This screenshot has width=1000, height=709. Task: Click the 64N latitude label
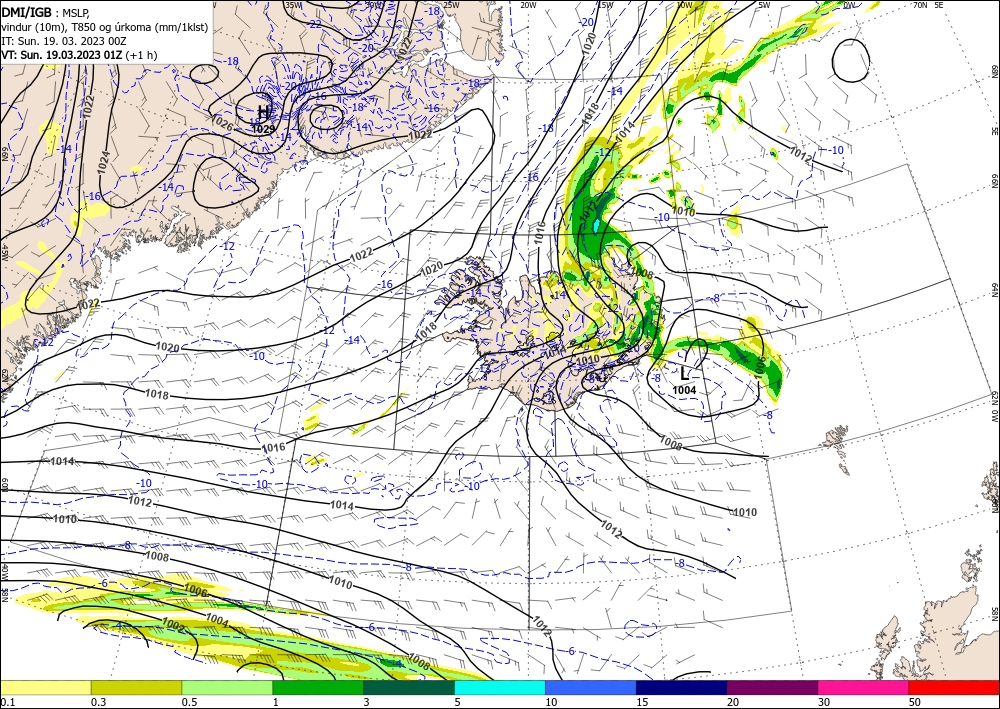click(x=995, y=289)
